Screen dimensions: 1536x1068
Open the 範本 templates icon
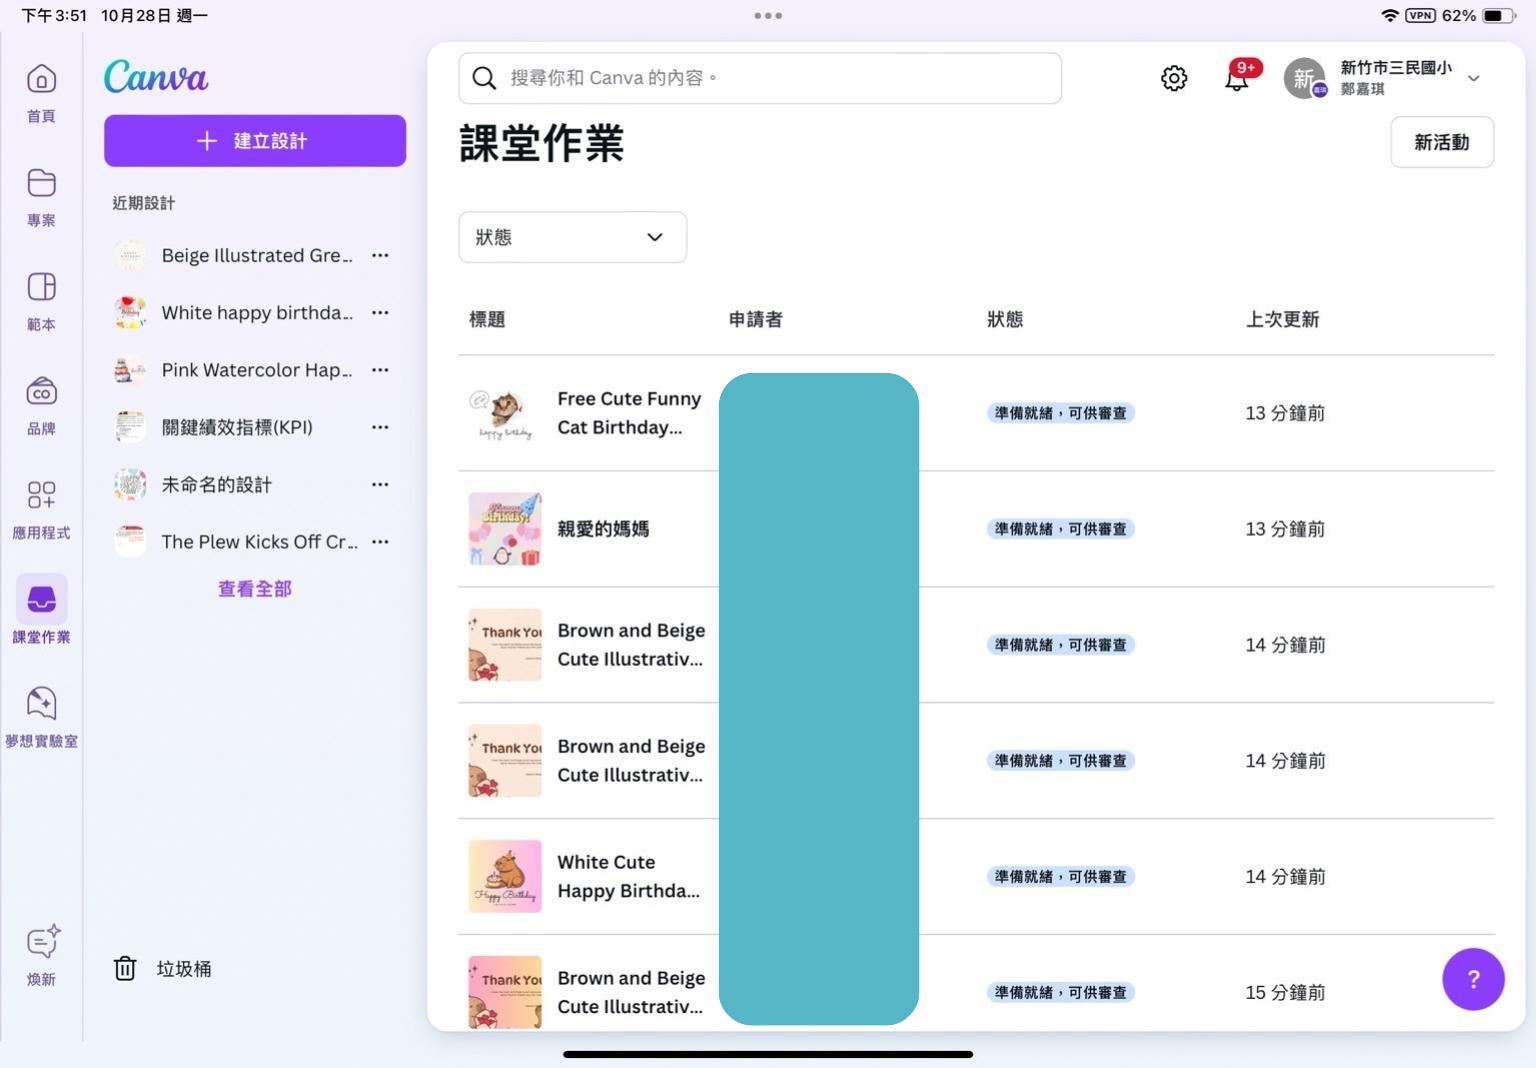point(41,288)
